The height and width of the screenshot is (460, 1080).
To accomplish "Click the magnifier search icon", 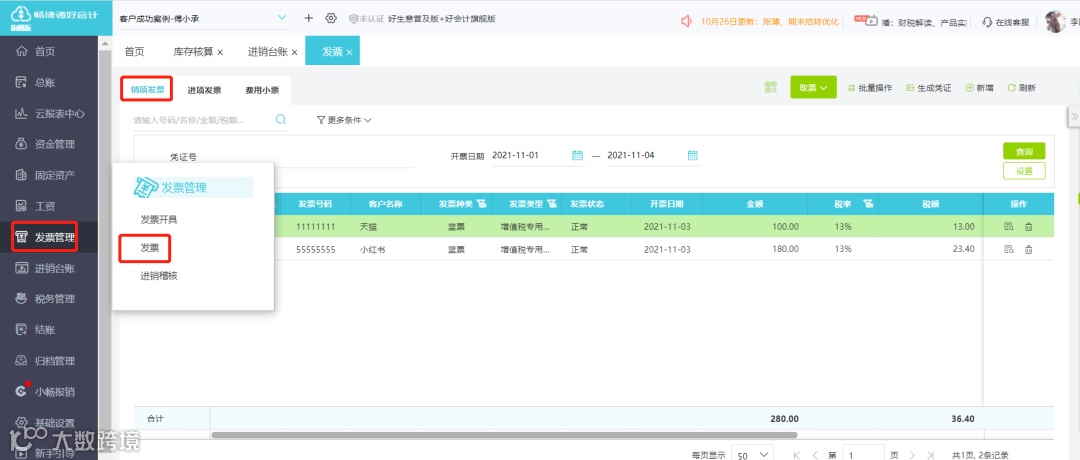I will pos(281,120).
